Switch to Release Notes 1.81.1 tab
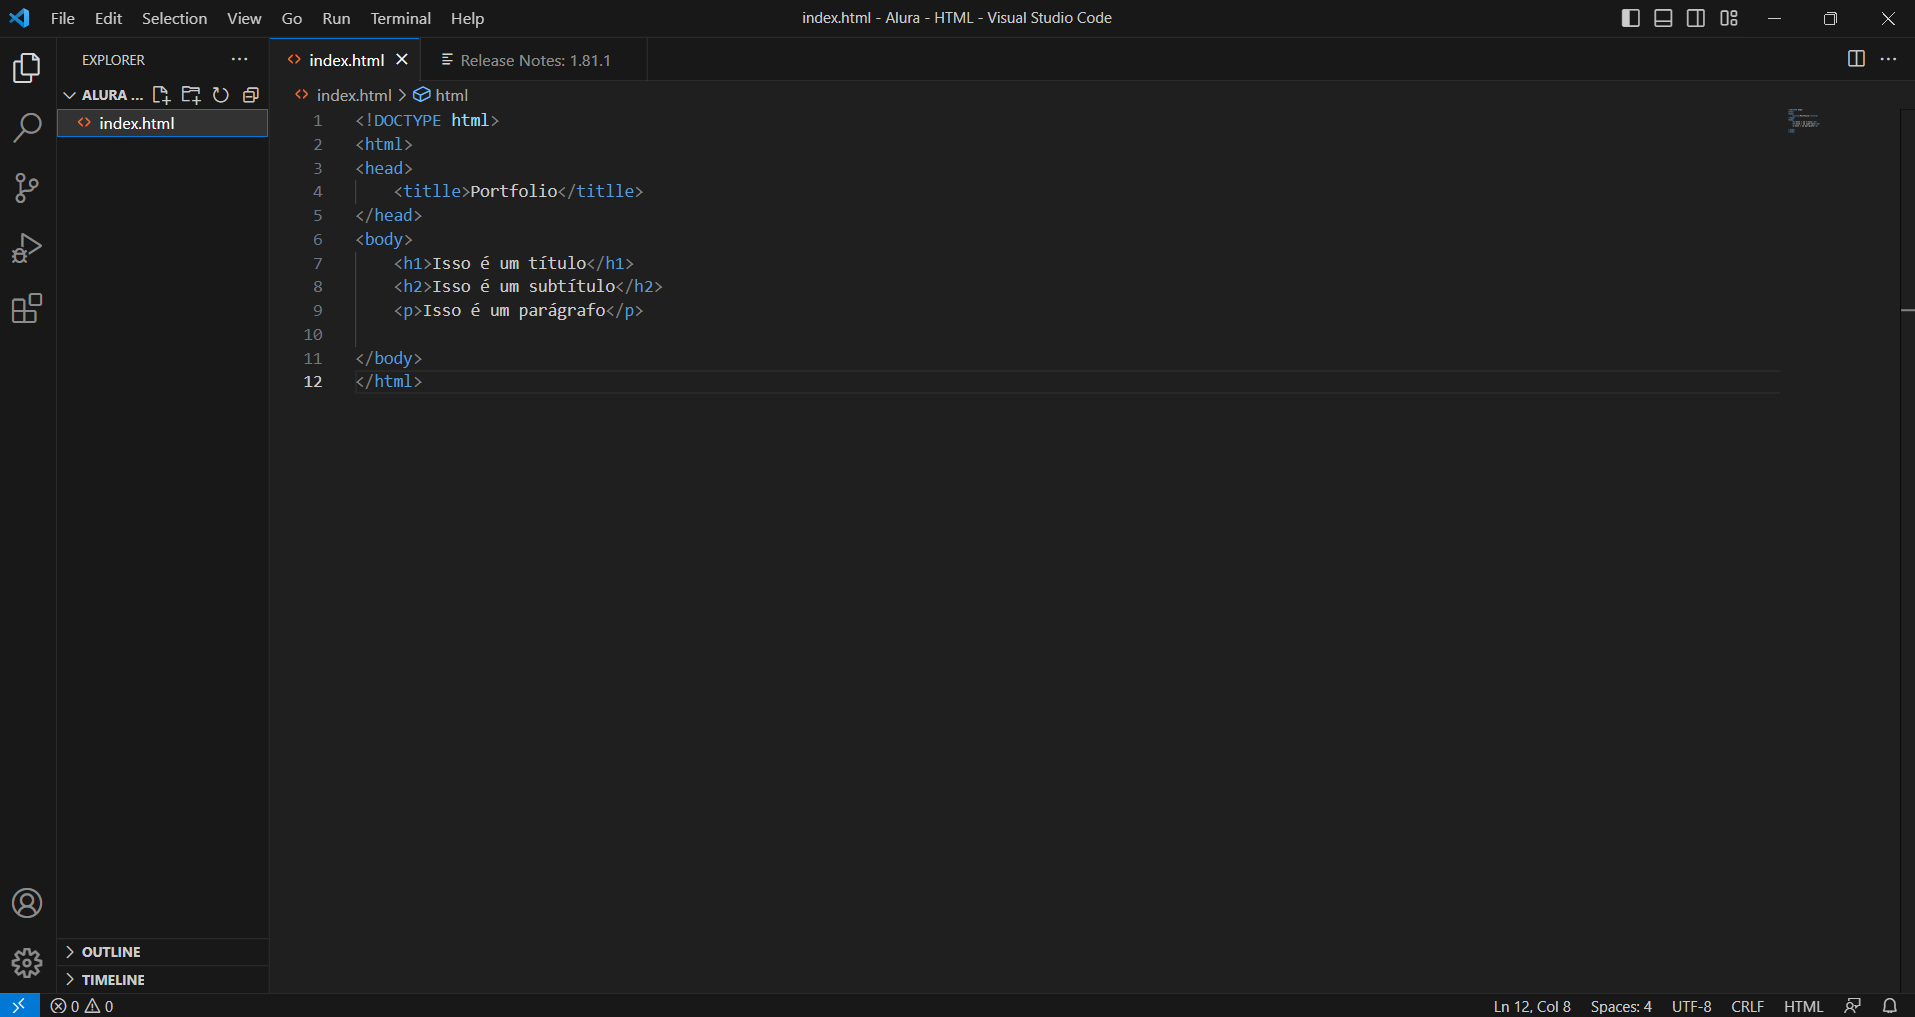Viewport: 1915px width, 1017px height. (534, 60)
